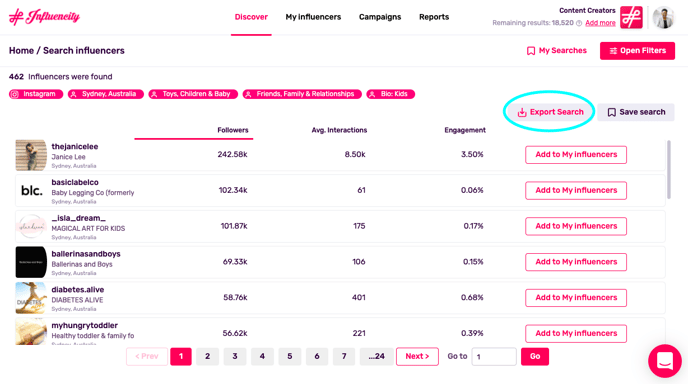Click the Sydney, Australia filter tag
Image resolution: width=688 pixels, height=384 pixels.
(105, 94)
